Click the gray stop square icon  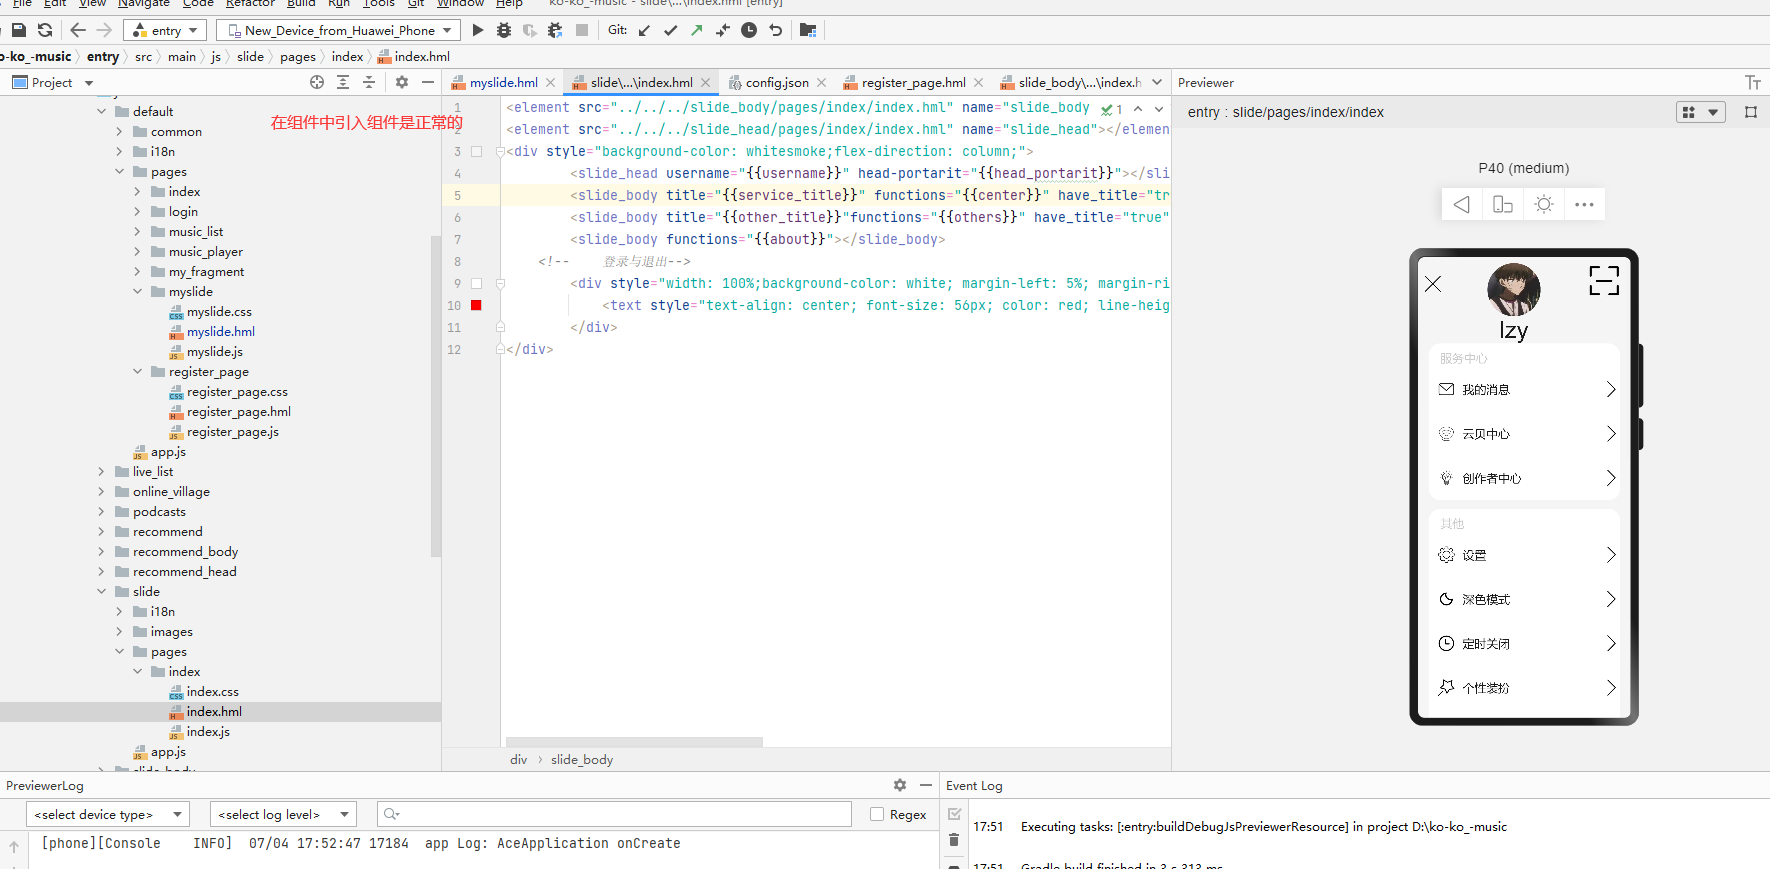pos(582,30)
